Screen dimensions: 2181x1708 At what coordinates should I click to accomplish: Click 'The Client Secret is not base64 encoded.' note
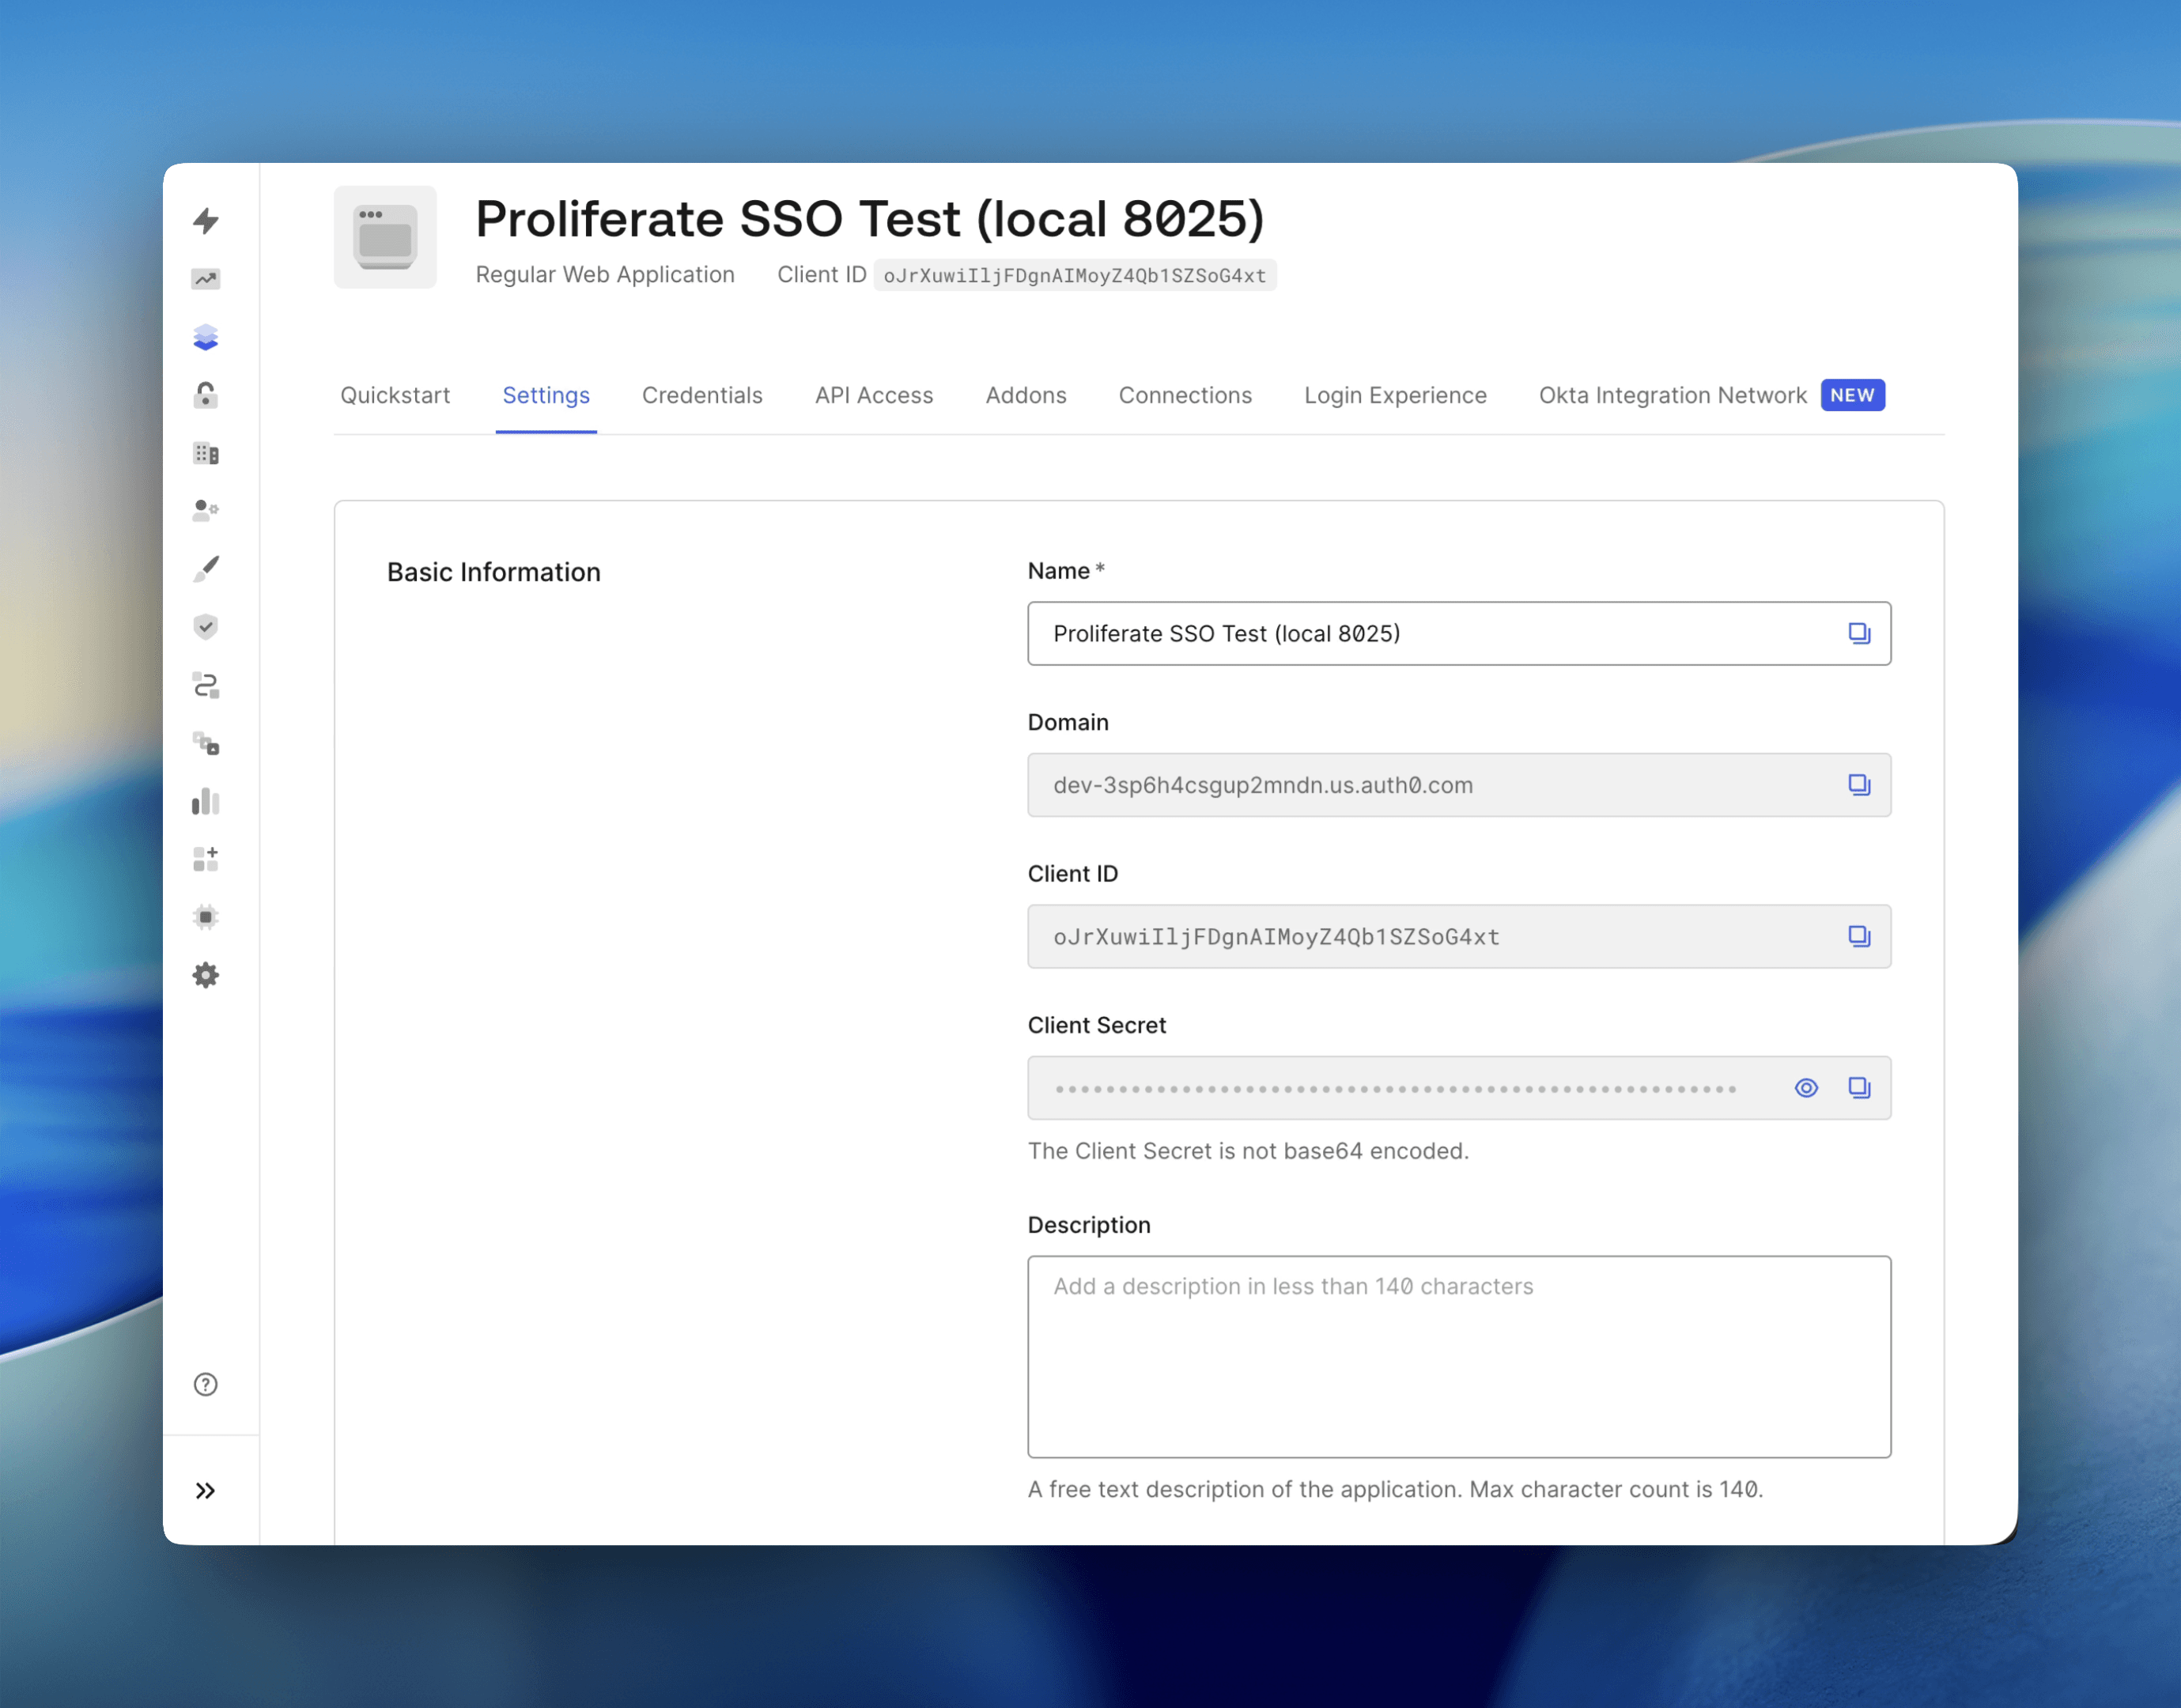[1248, 1151]
